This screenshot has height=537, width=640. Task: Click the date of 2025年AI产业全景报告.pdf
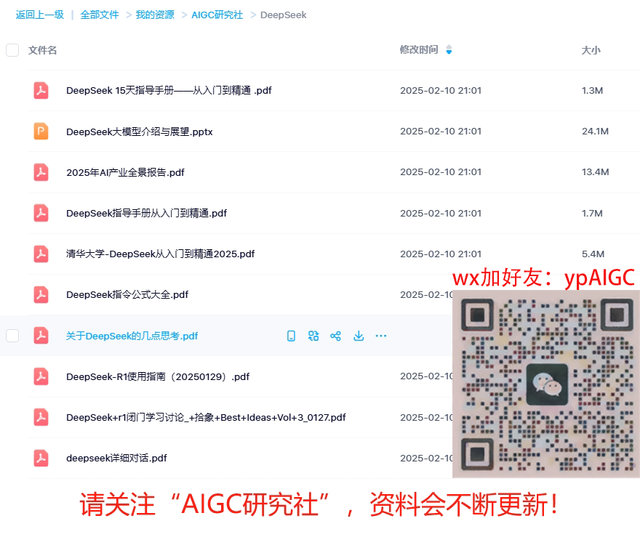[x=440, y=172]
